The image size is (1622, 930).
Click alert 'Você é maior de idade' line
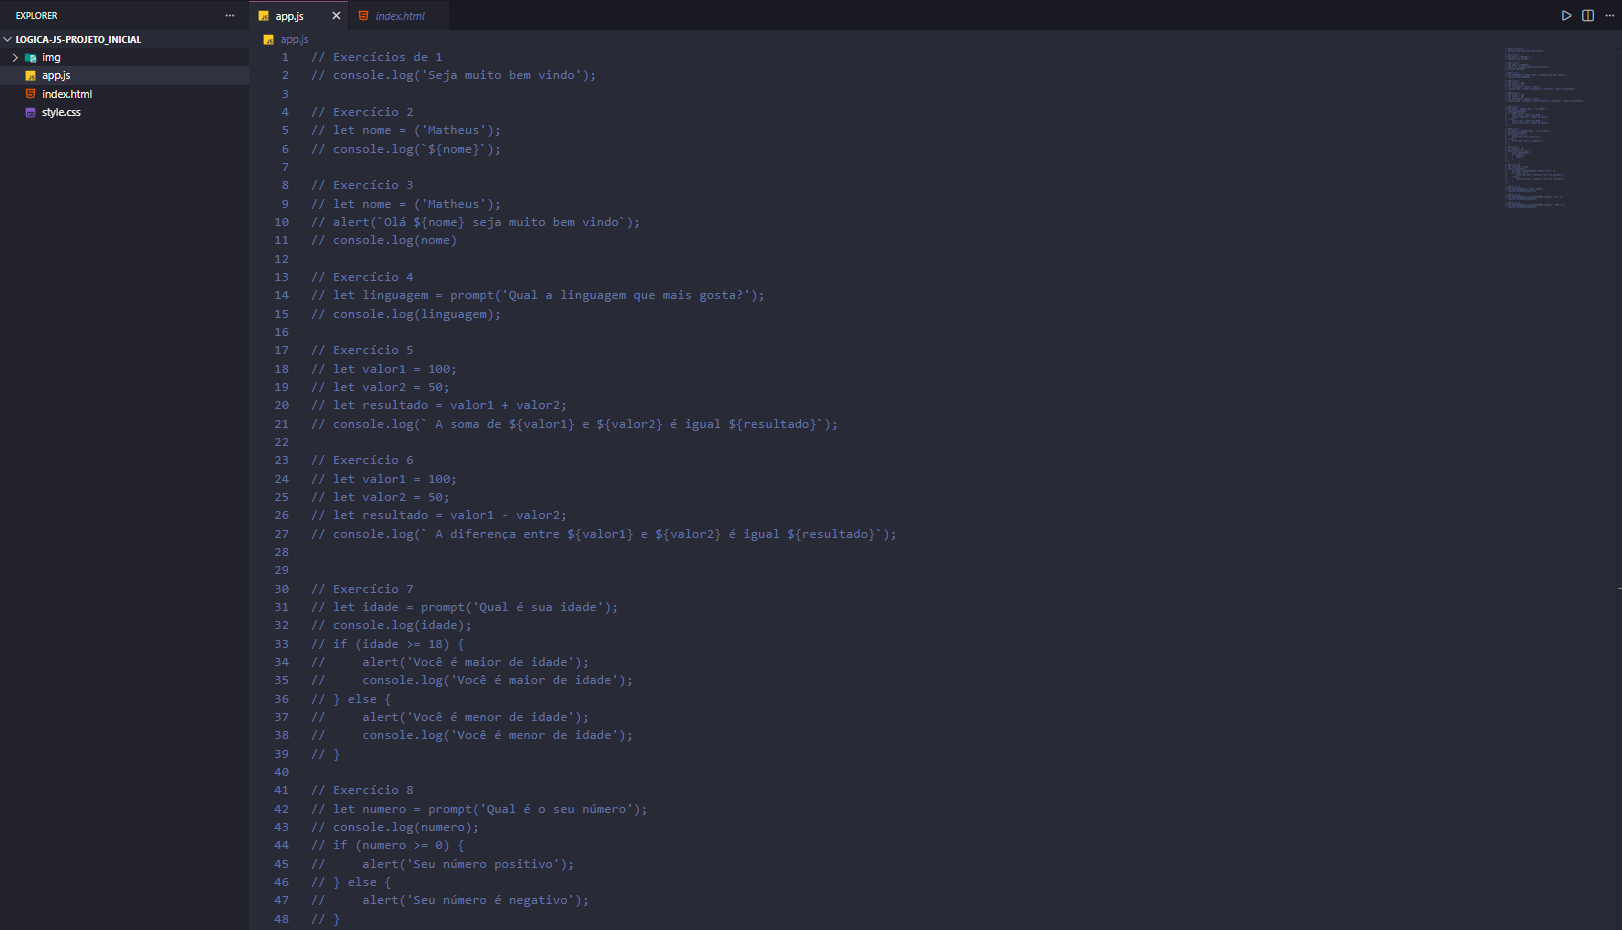pos(450,662)
